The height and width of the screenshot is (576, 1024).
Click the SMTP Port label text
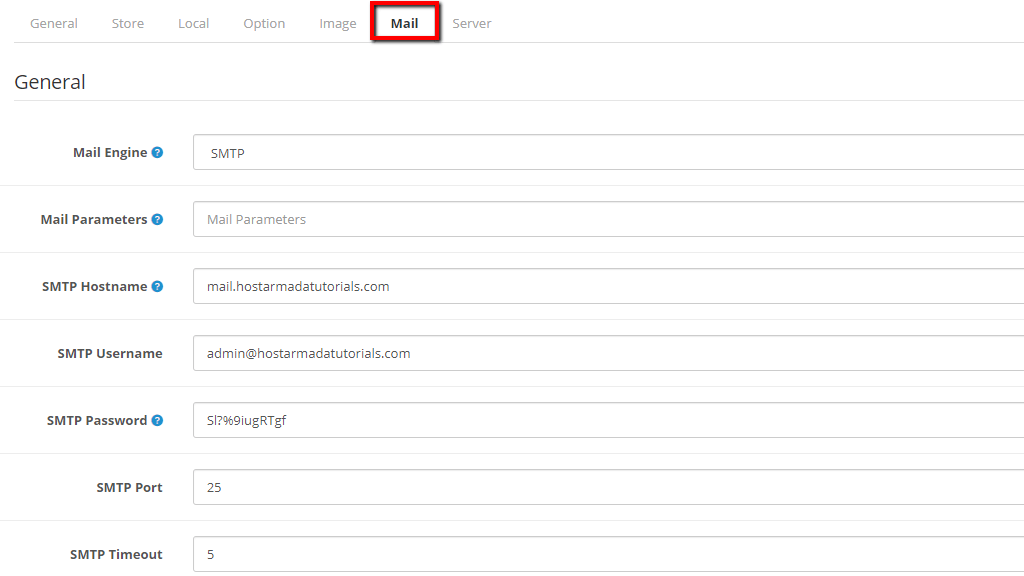click(x=129, y=488)
